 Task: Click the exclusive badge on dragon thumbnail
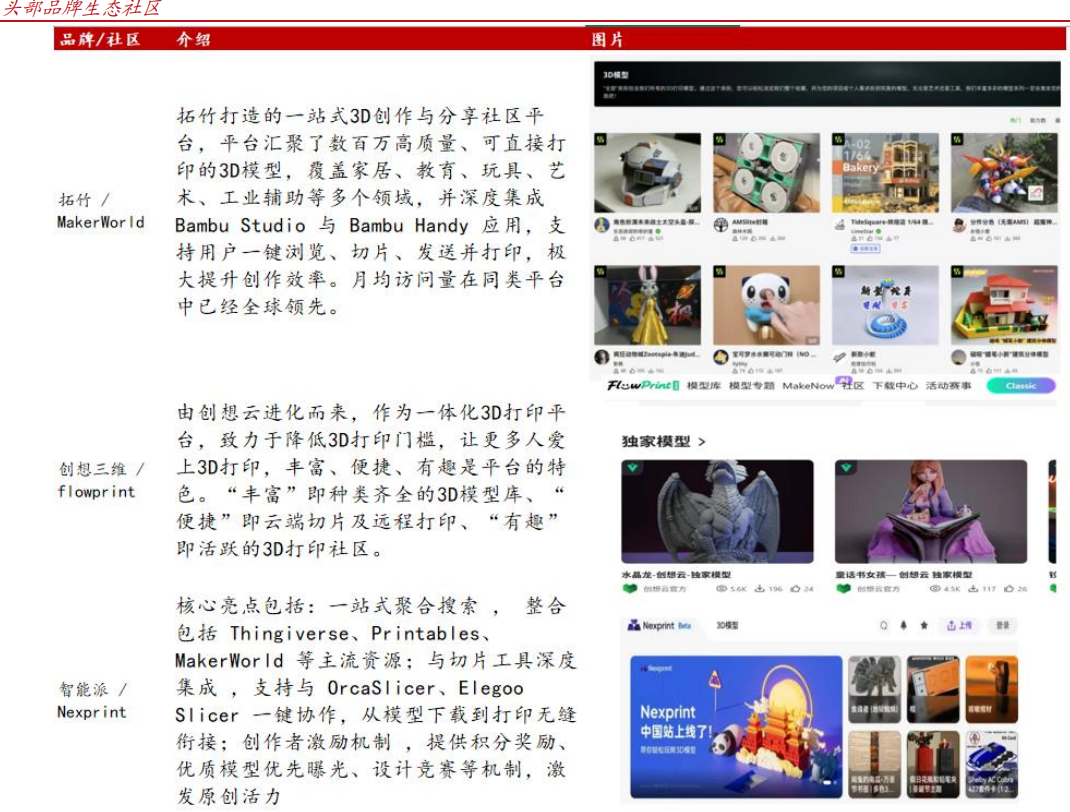coord(633,468)
